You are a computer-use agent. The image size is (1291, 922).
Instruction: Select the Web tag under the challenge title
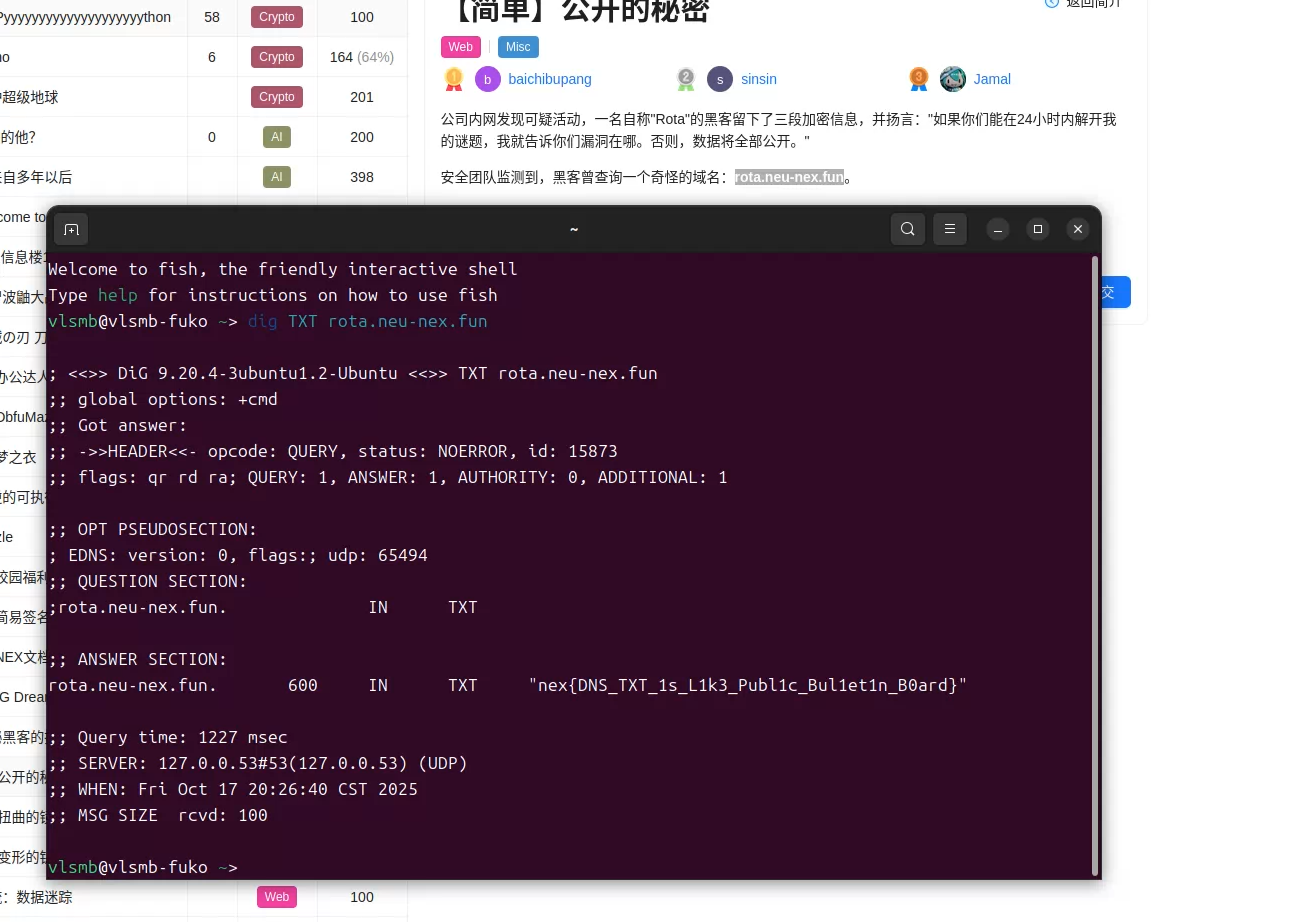(x=460, y=47)
